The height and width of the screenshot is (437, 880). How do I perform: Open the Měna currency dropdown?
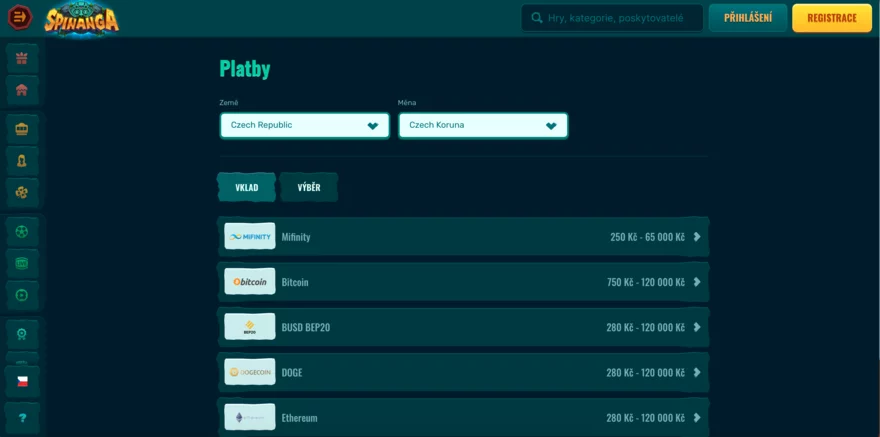pos(482,125)
